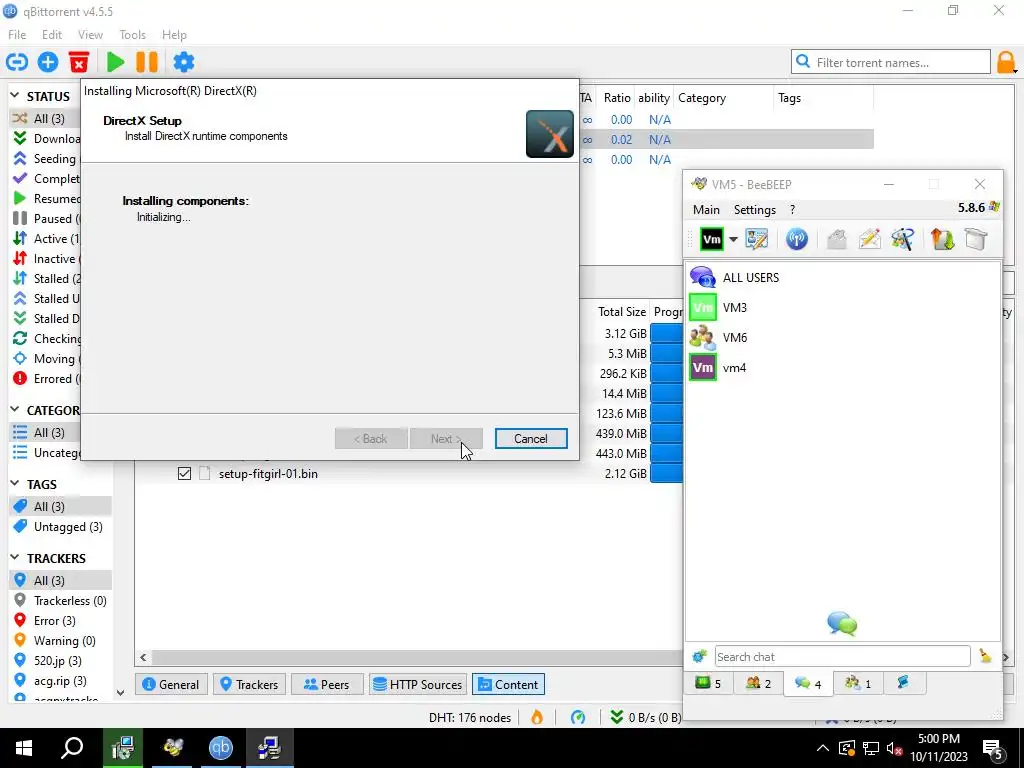Toggle checkbox for setup-fitgirl-01.bin
Screen dimensions: 1024x768
tap(184, 473)
